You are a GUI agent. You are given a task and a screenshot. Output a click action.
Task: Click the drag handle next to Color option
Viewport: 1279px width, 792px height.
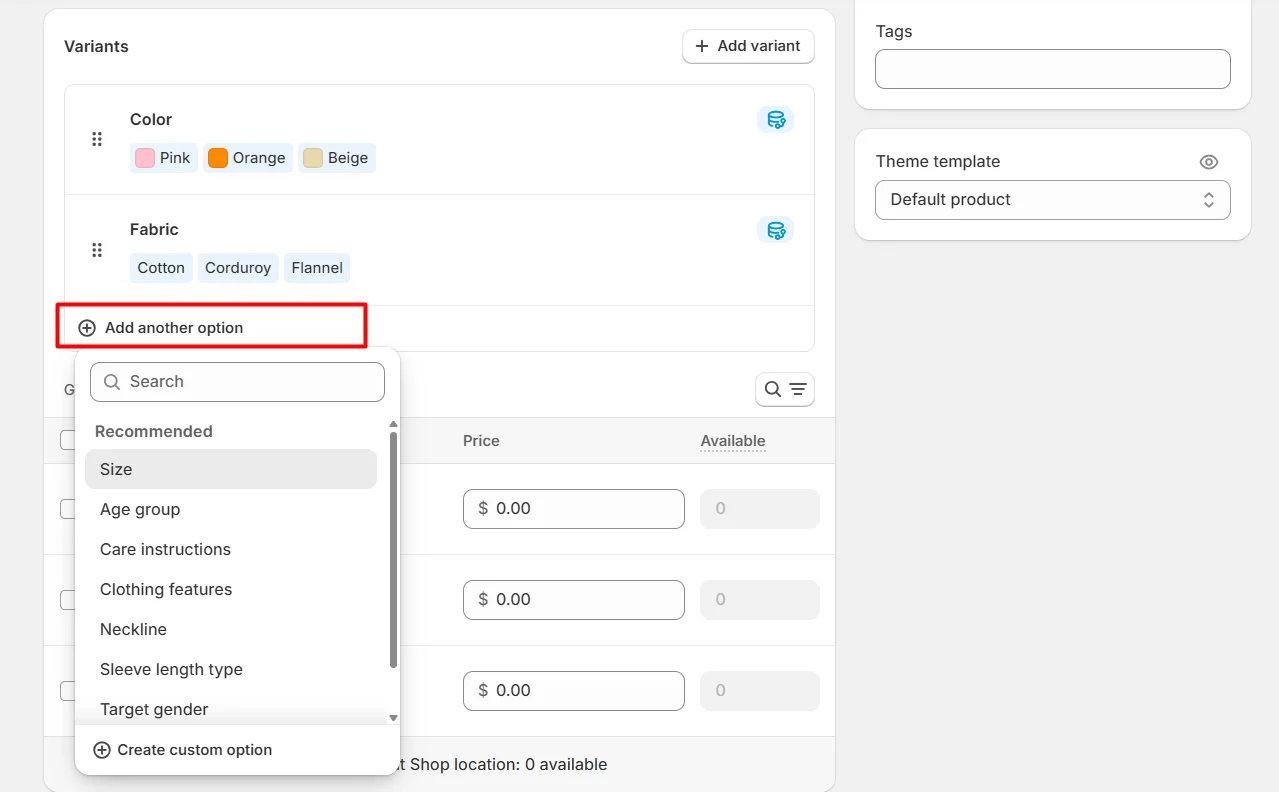(x=96, y=138)
